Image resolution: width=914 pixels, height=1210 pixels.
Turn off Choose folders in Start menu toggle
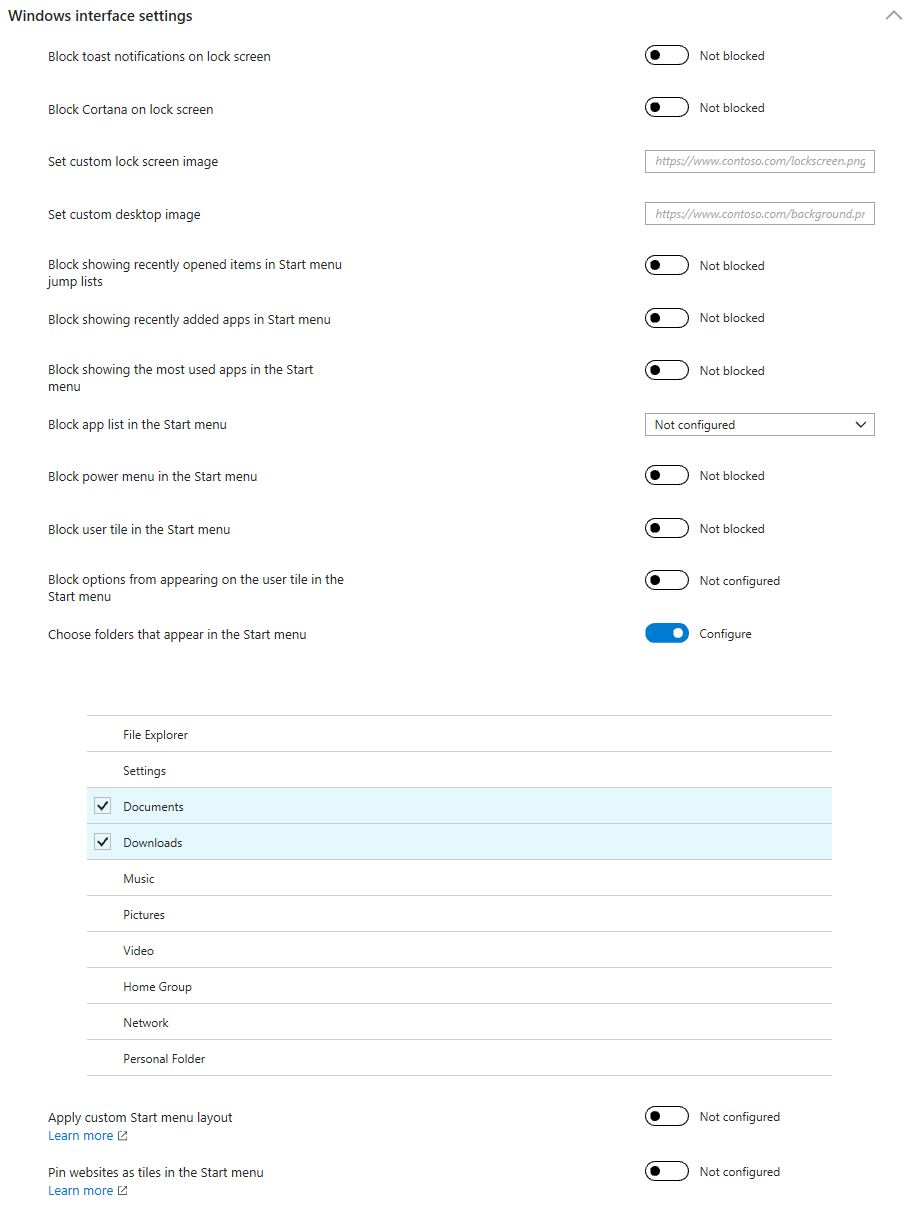click(667, 634)
